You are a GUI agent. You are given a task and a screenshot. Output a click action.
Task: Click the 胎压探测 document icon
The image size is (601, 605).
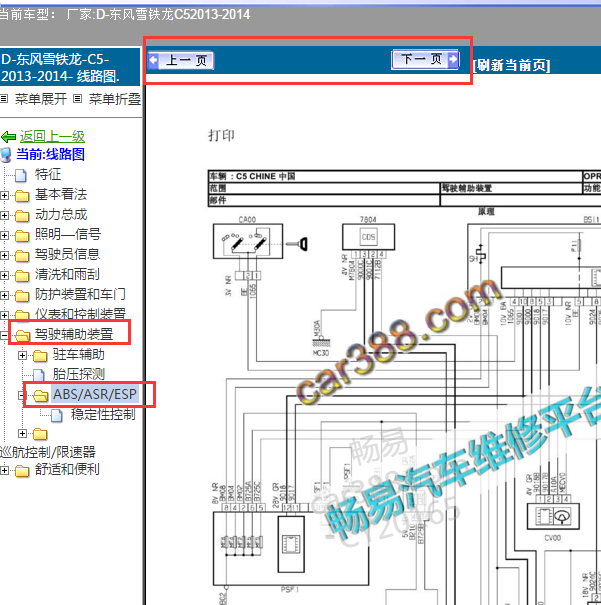point(39,375)
